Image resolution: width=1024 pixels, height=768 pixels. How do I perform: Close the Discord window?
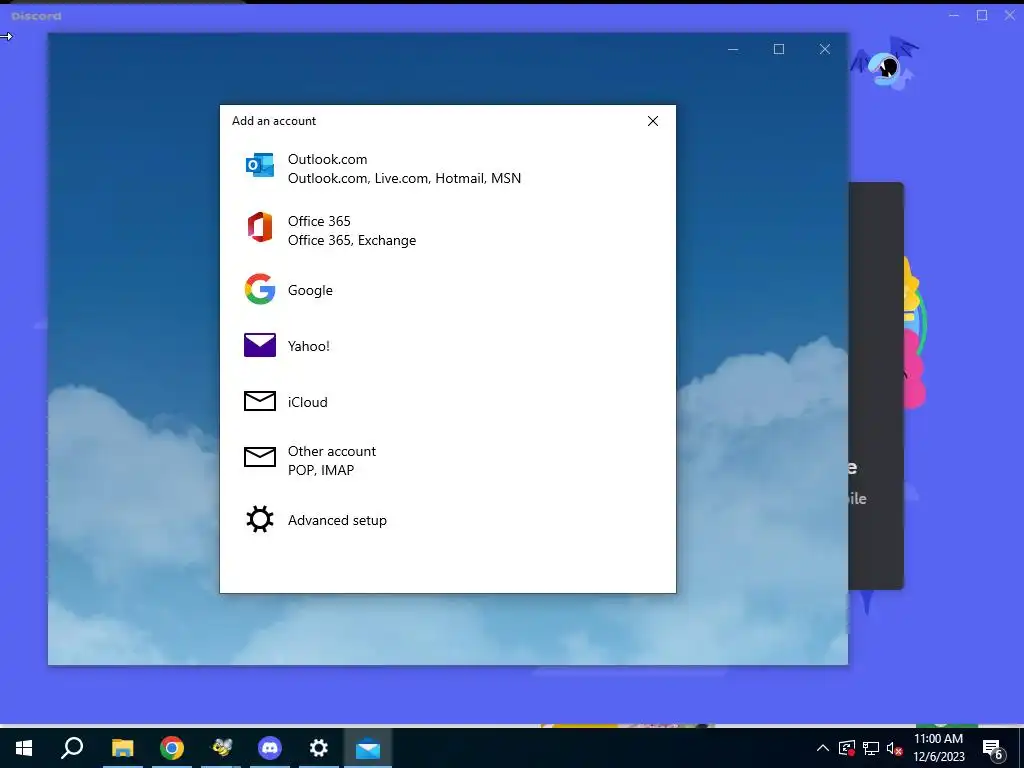[1010, 15]
